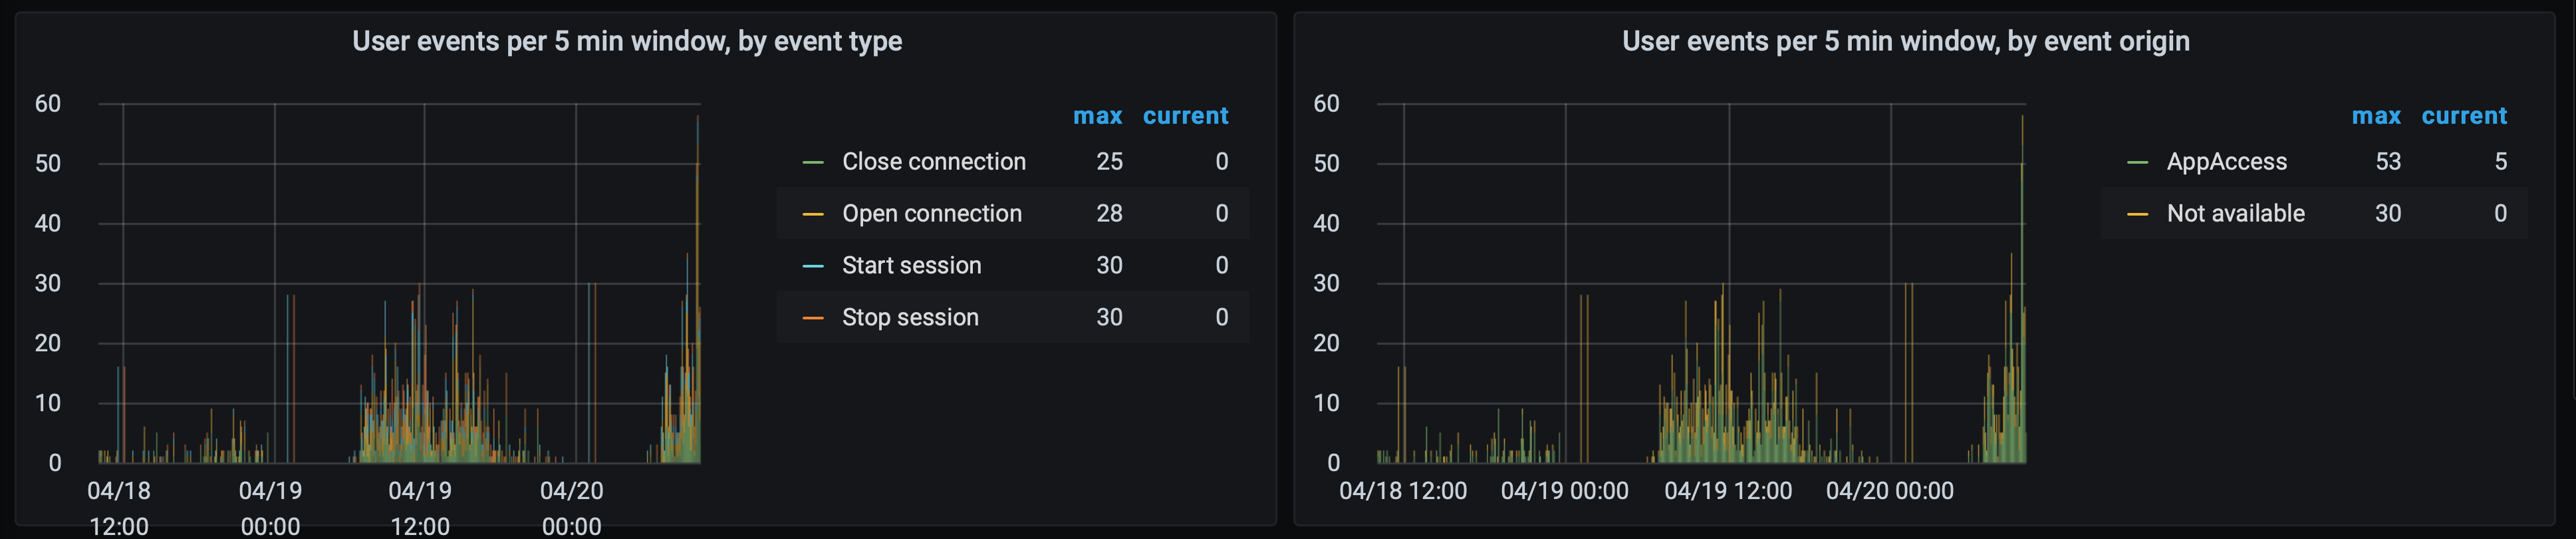
Task: Click Close connection green color swatch
Action: (x=813, y=162)
